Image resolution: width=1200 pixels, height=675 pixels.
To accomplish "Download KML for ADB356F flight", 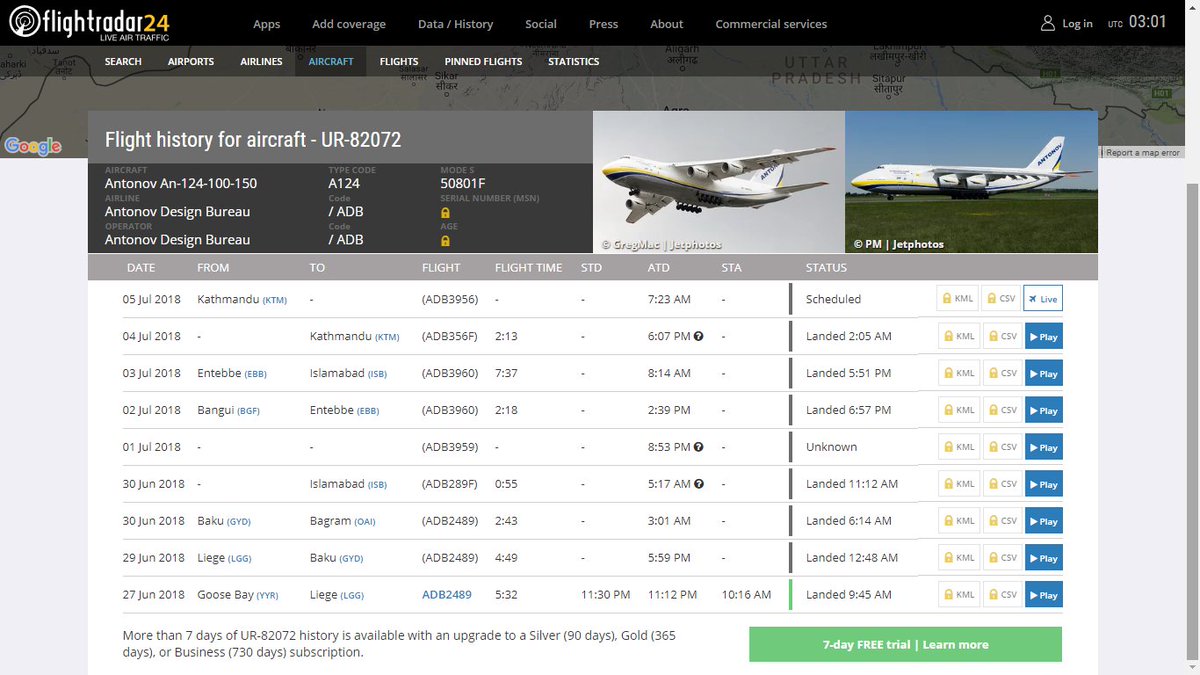I will [957, 336].
